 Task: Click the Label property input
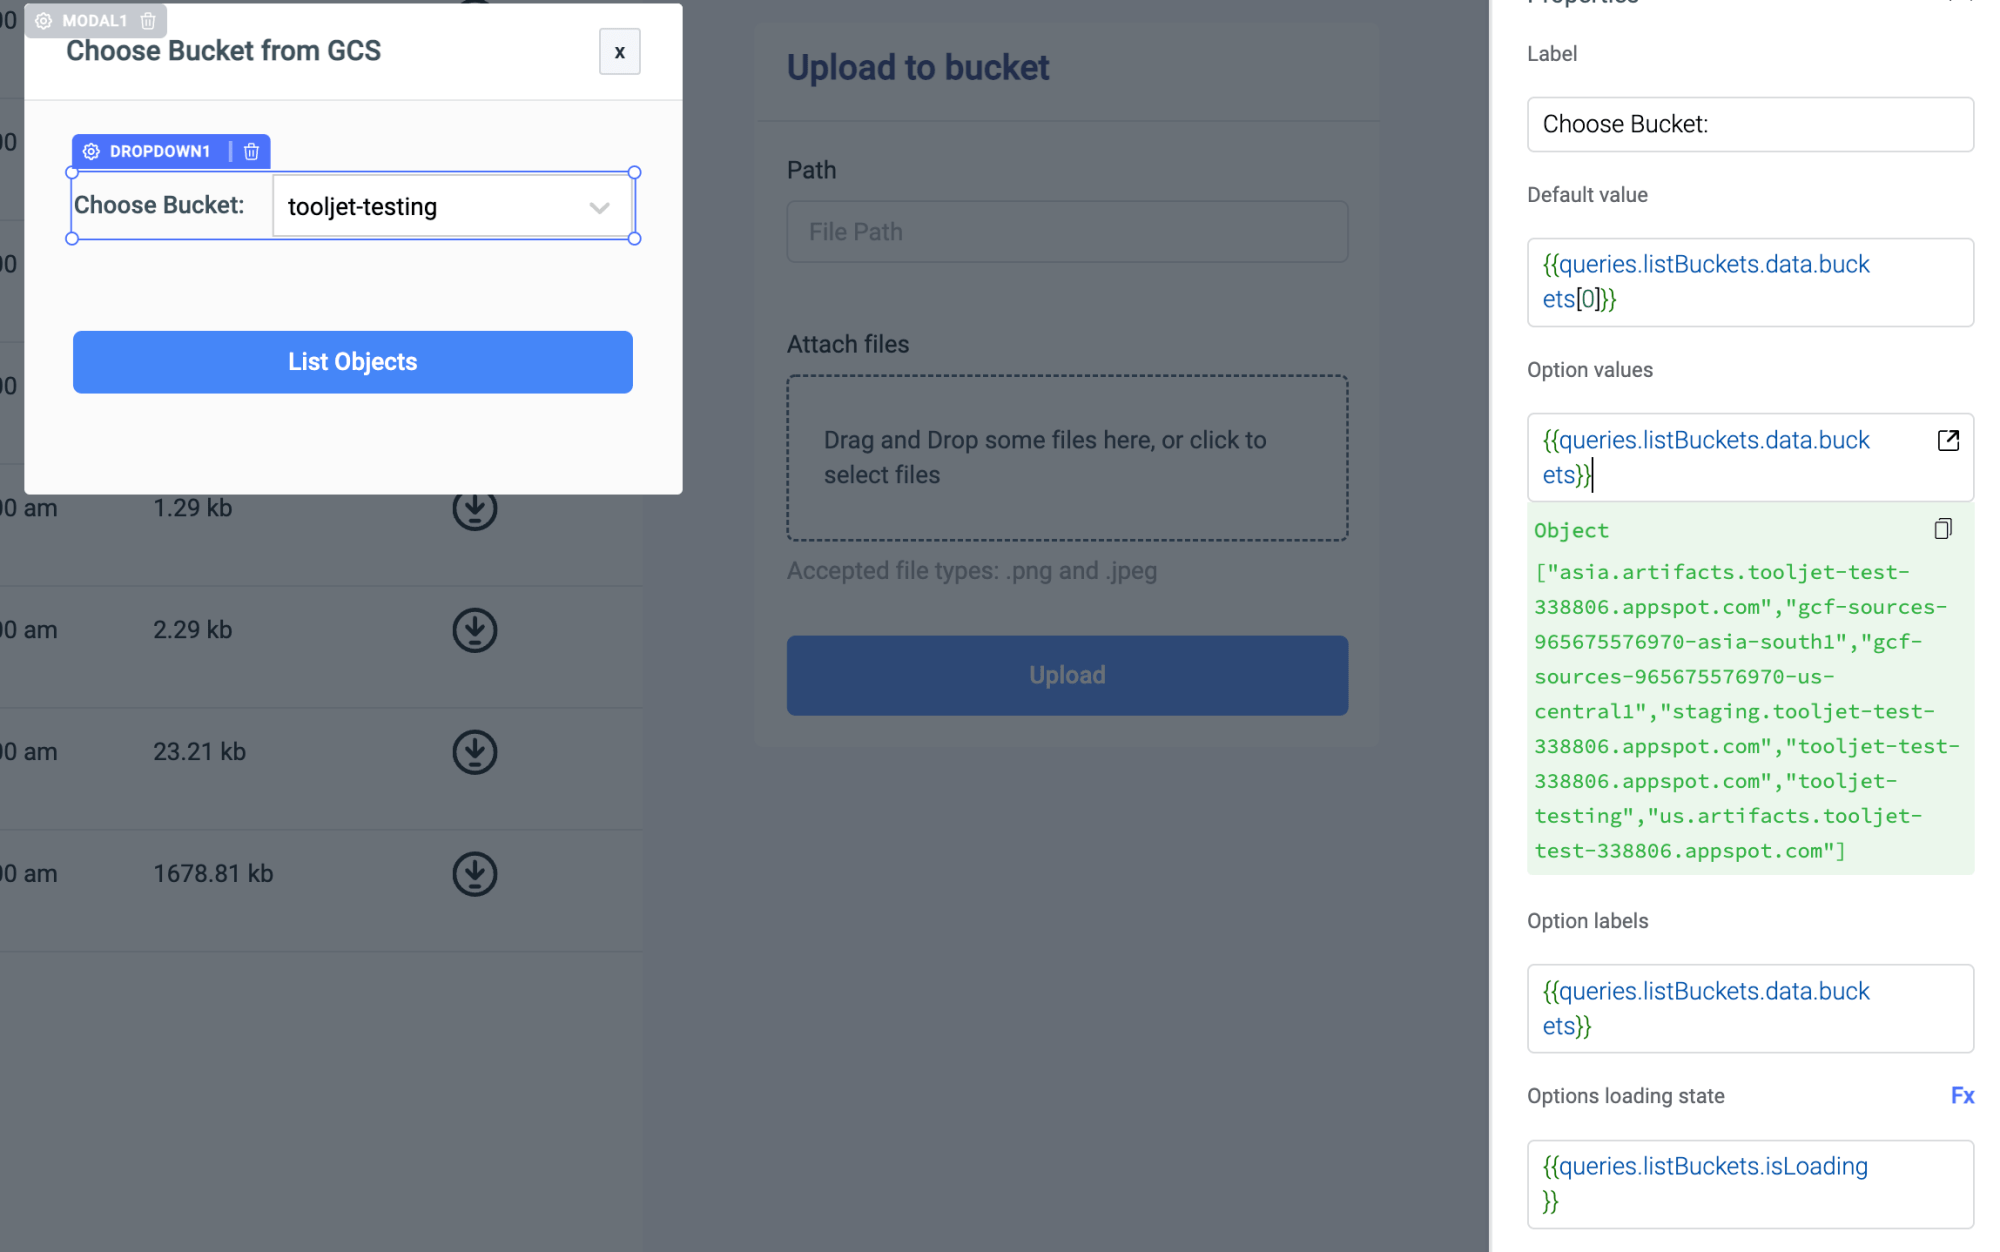1749,125
